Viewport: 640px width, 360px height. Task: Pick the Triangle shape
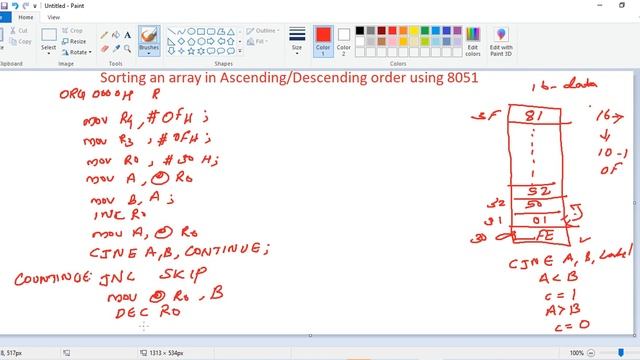coord(231,32)
